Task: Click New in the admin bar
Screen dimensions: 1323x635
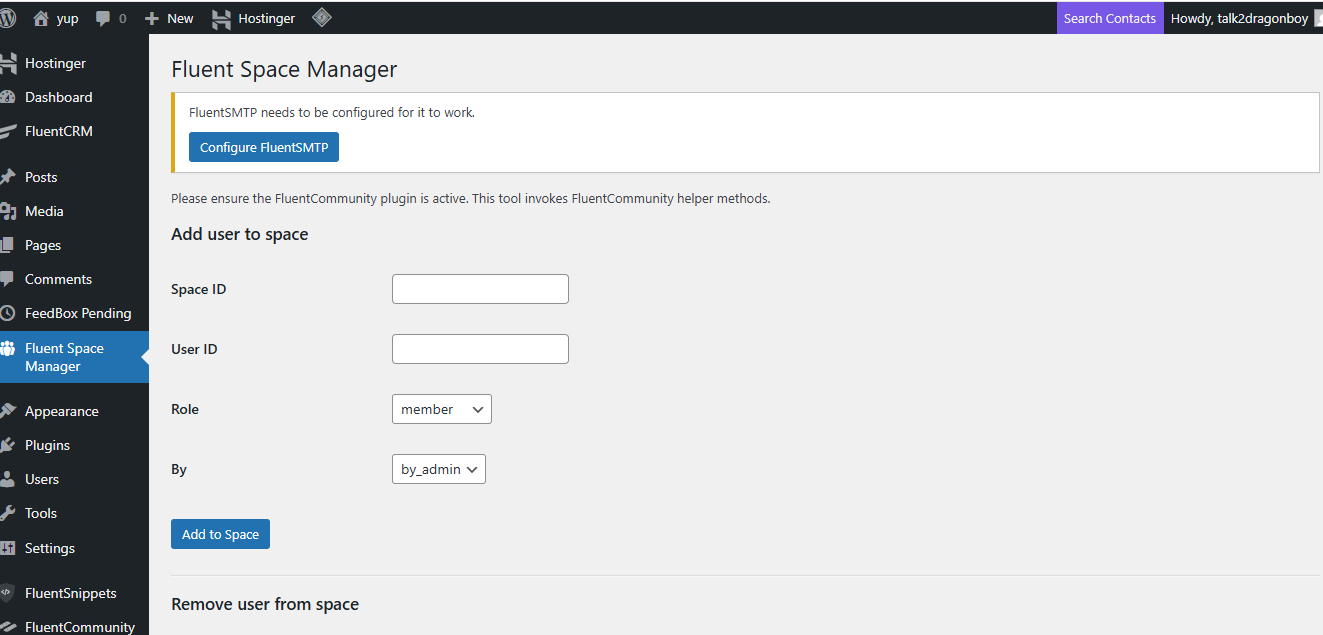Action: [x=180, y=18]
